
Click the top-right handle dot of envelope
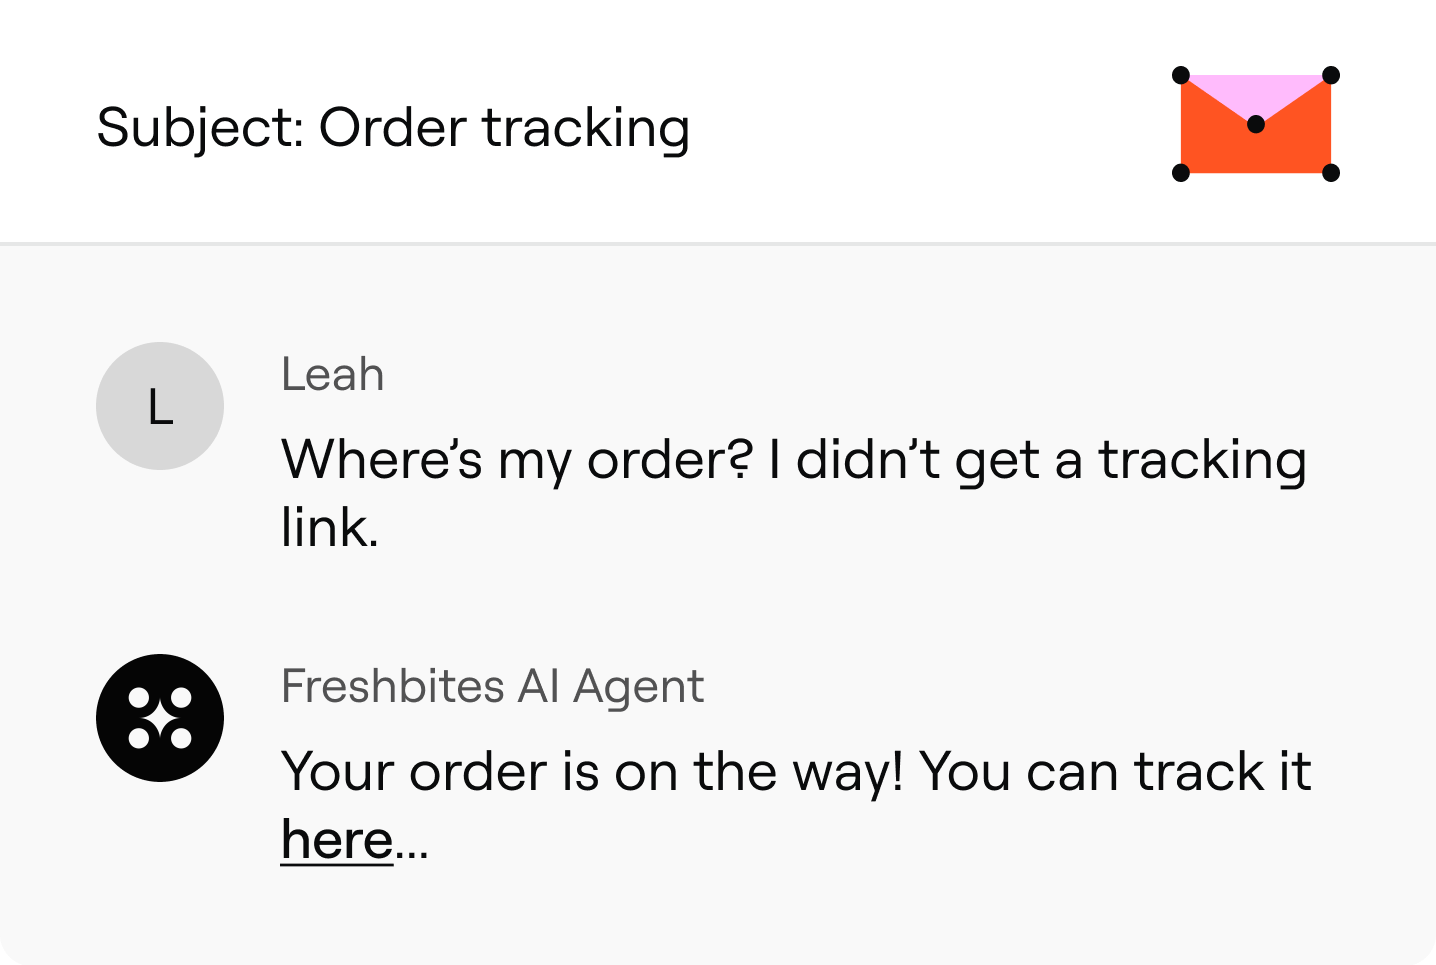click(x=1331, y=75)
